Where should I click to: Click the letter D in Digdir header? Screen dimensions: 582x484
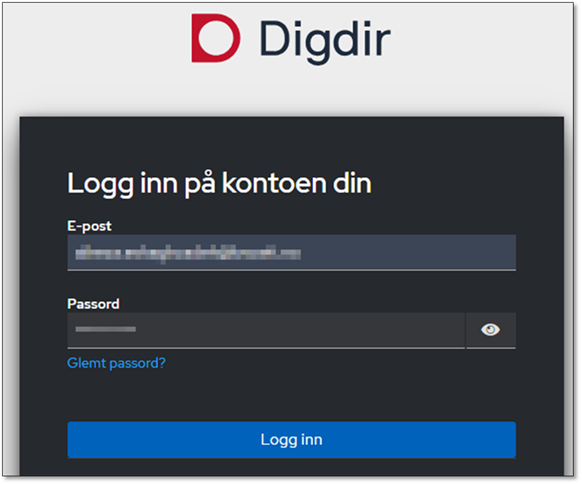(x=275, y=38)
